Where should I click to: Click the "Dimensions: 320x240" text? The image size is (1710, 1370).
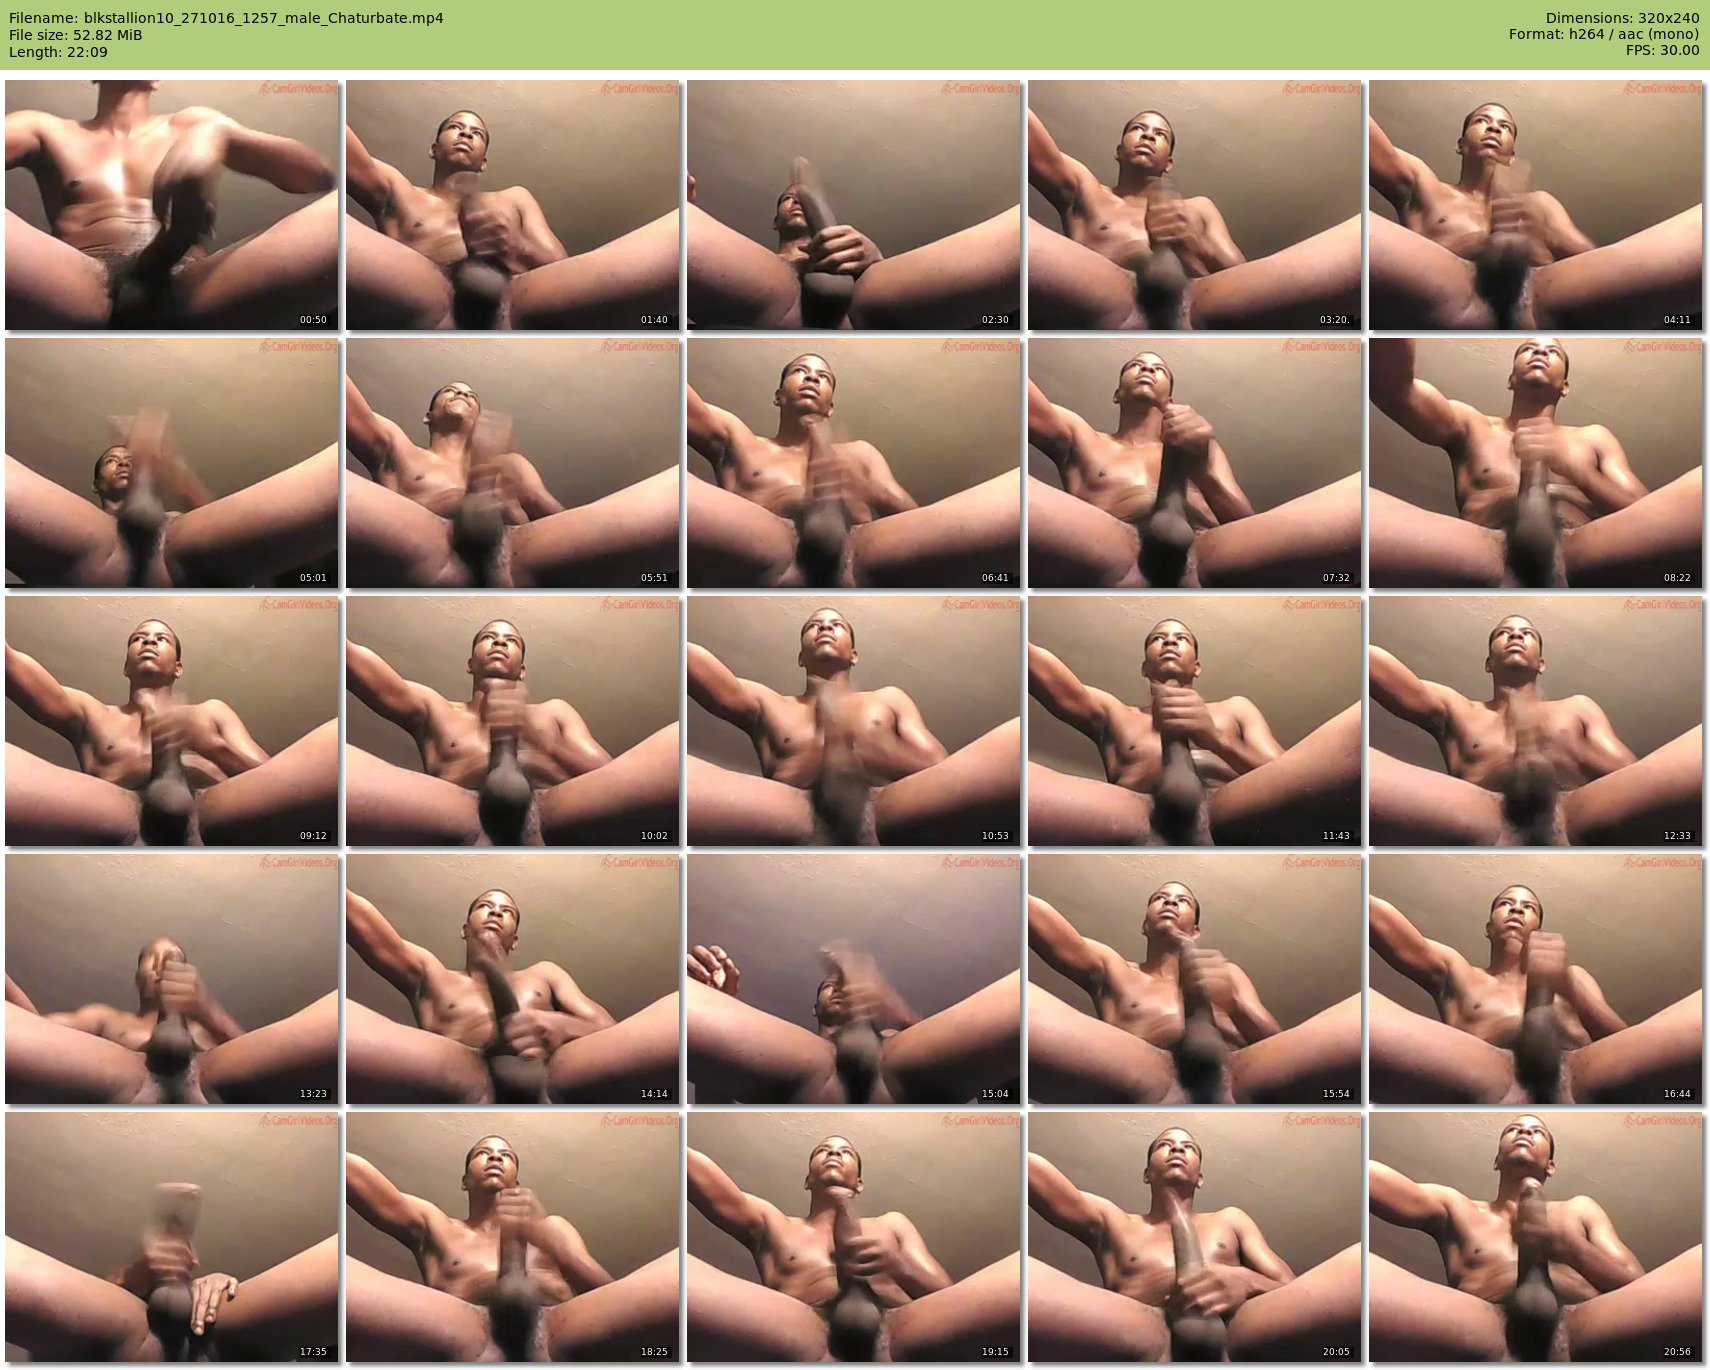[1622, 18]
